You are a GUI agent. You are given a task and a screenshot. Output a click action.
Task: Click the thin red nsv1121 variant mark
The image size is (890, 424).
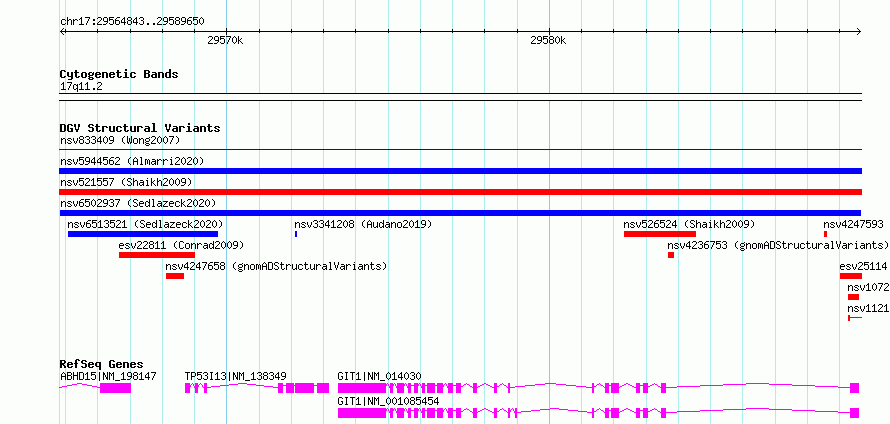[x=855, y=318]
